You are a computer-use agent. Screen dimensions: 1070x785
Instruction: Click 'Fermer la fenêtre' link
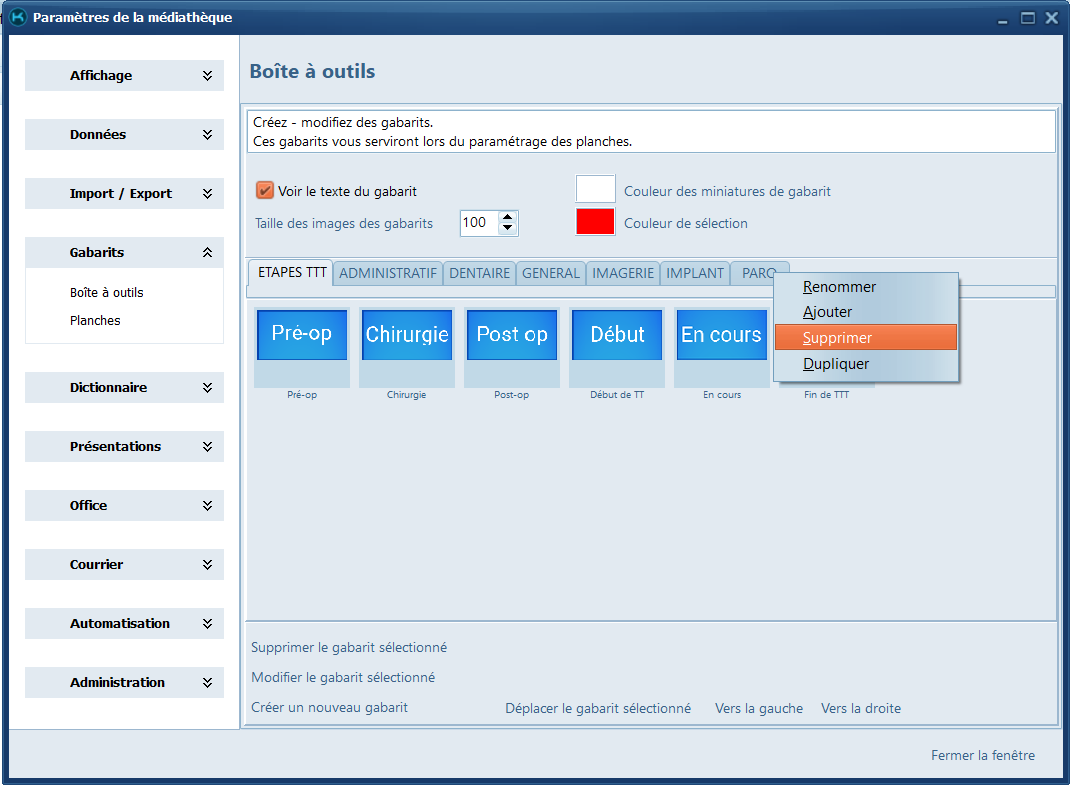point(982,756)
